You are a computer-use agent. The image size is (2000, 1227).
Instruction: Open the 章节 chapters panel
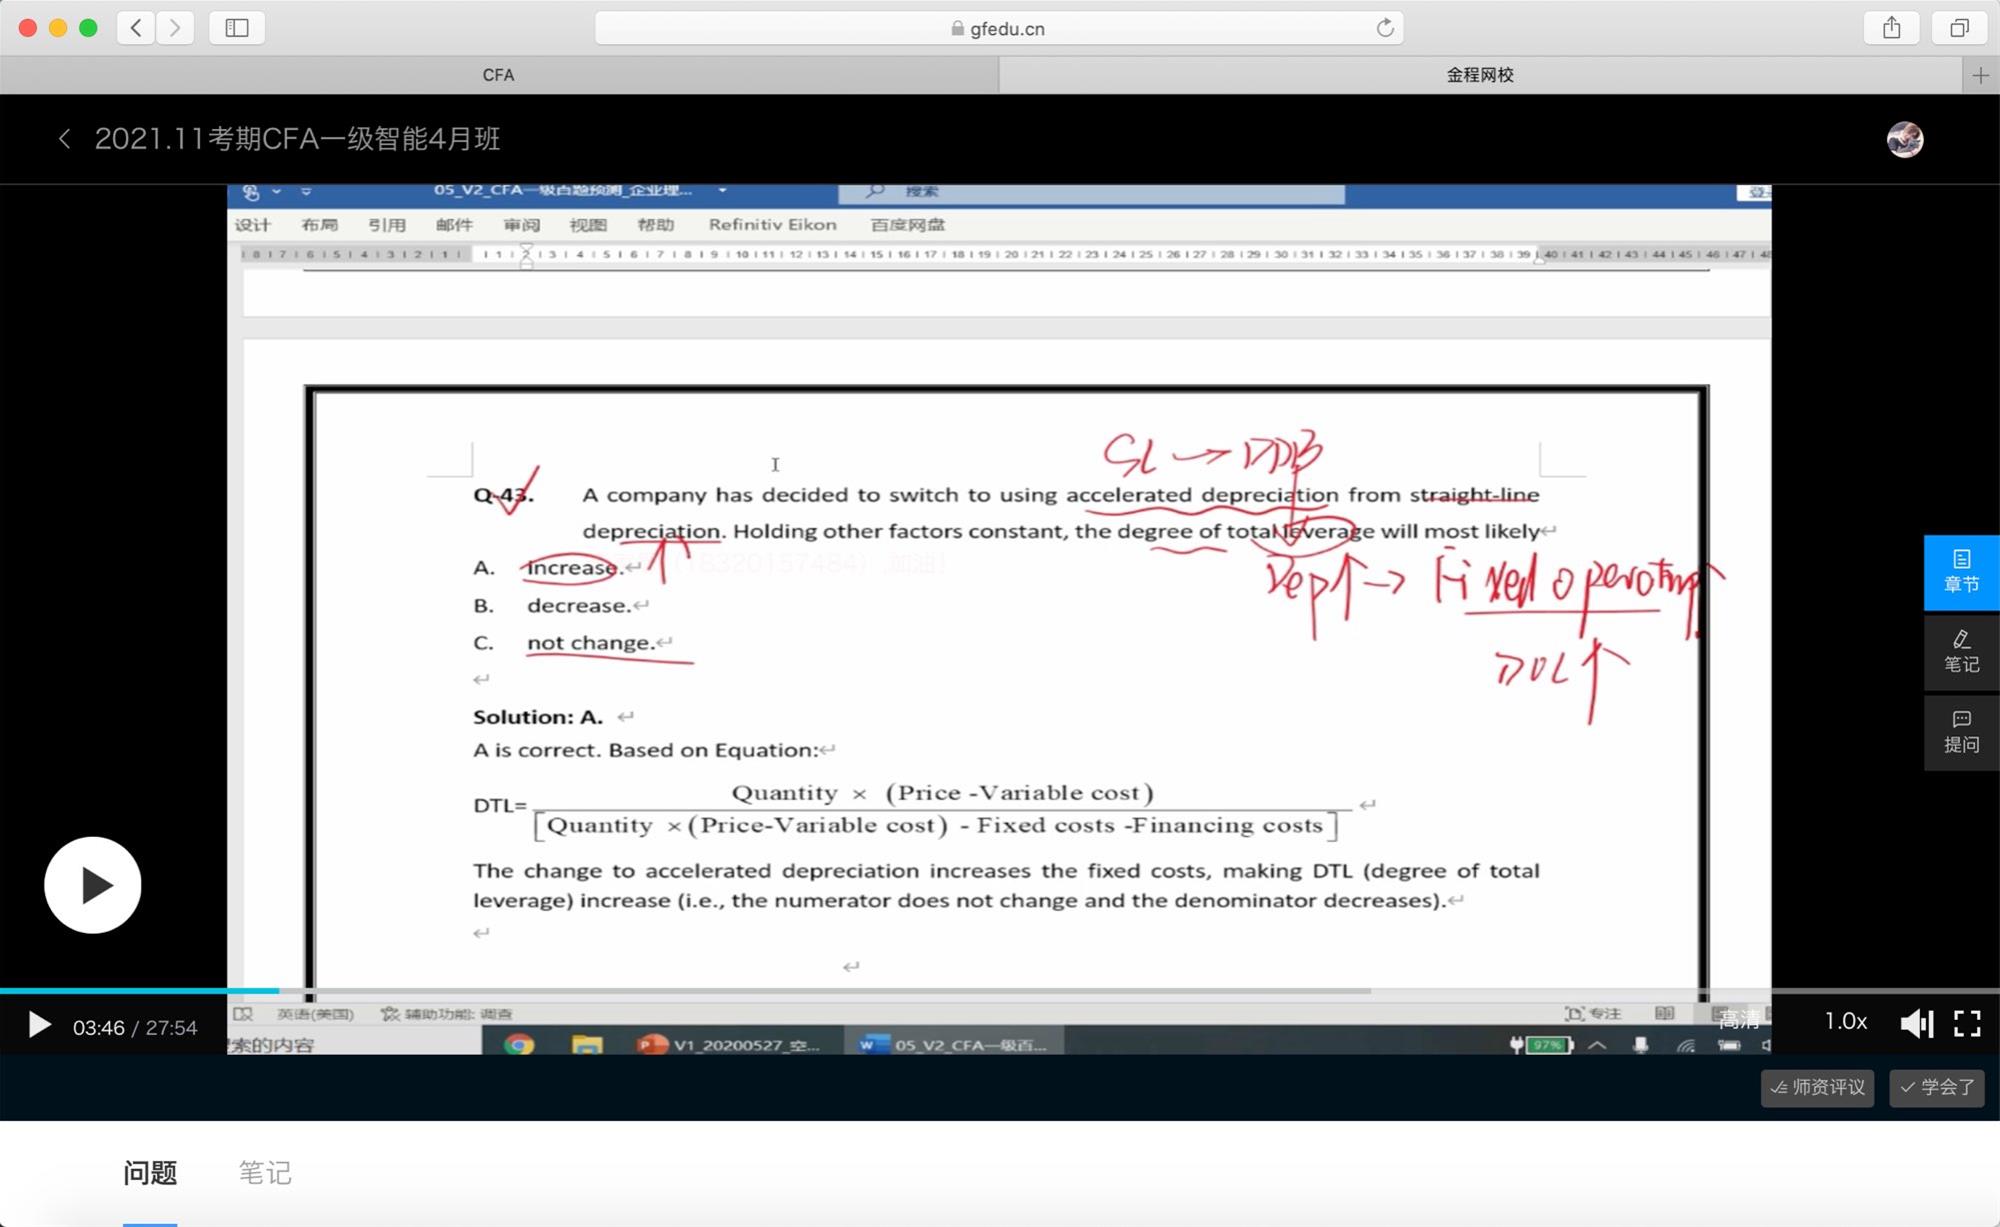pyautogui.click(x=1961, y=572)
